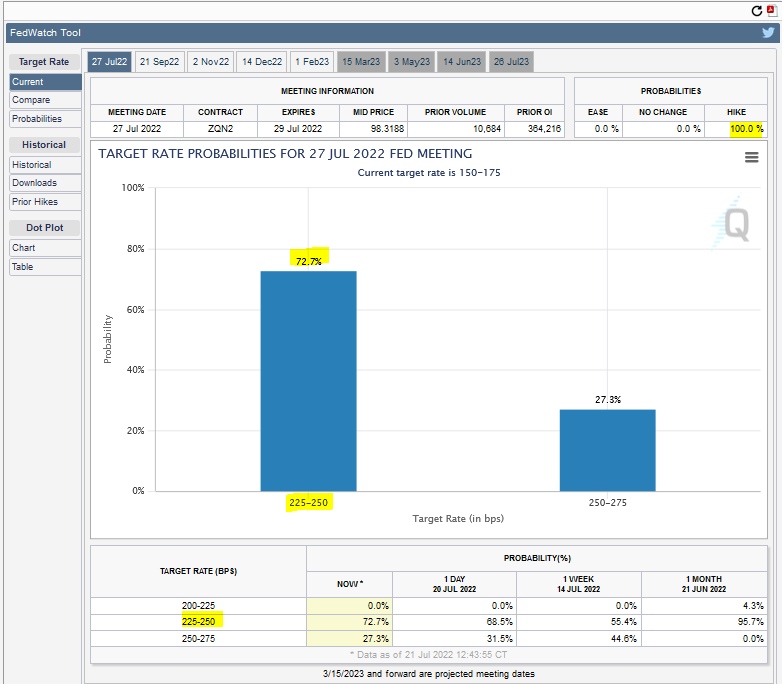The width and height of the screenshot is (782, 684).
Task: Select the 27 Jul22 meeting tab
Action: pyautogui.click(x=109, y=62)
